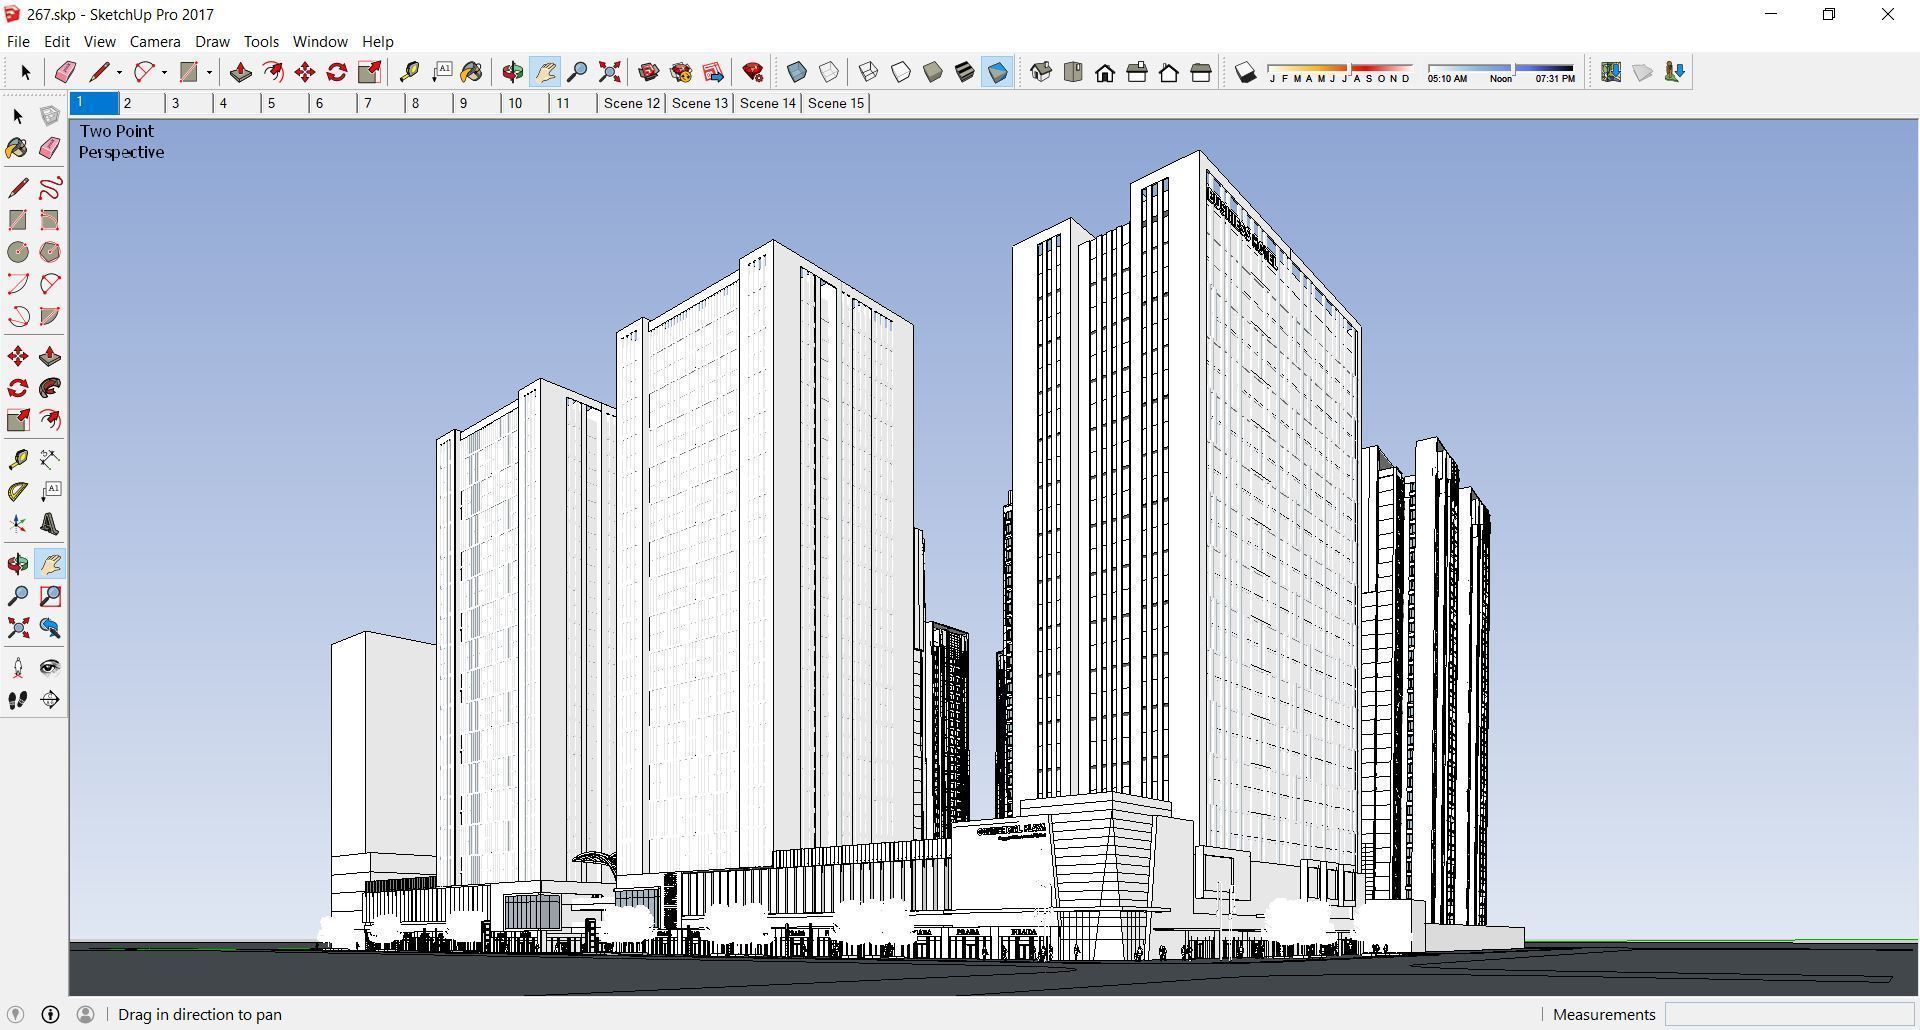Open the File menu
Image resolution: width=1920 pixels, height=1030 pixels.
click(x=18, y=42)
